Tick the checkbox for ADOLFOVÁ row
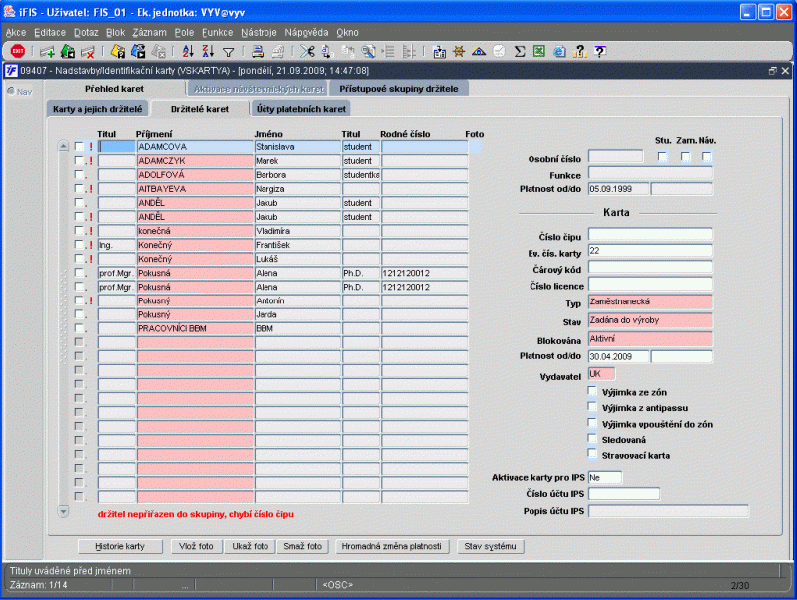The width and height of the screenshot is (797, 600). pos(79,174)
